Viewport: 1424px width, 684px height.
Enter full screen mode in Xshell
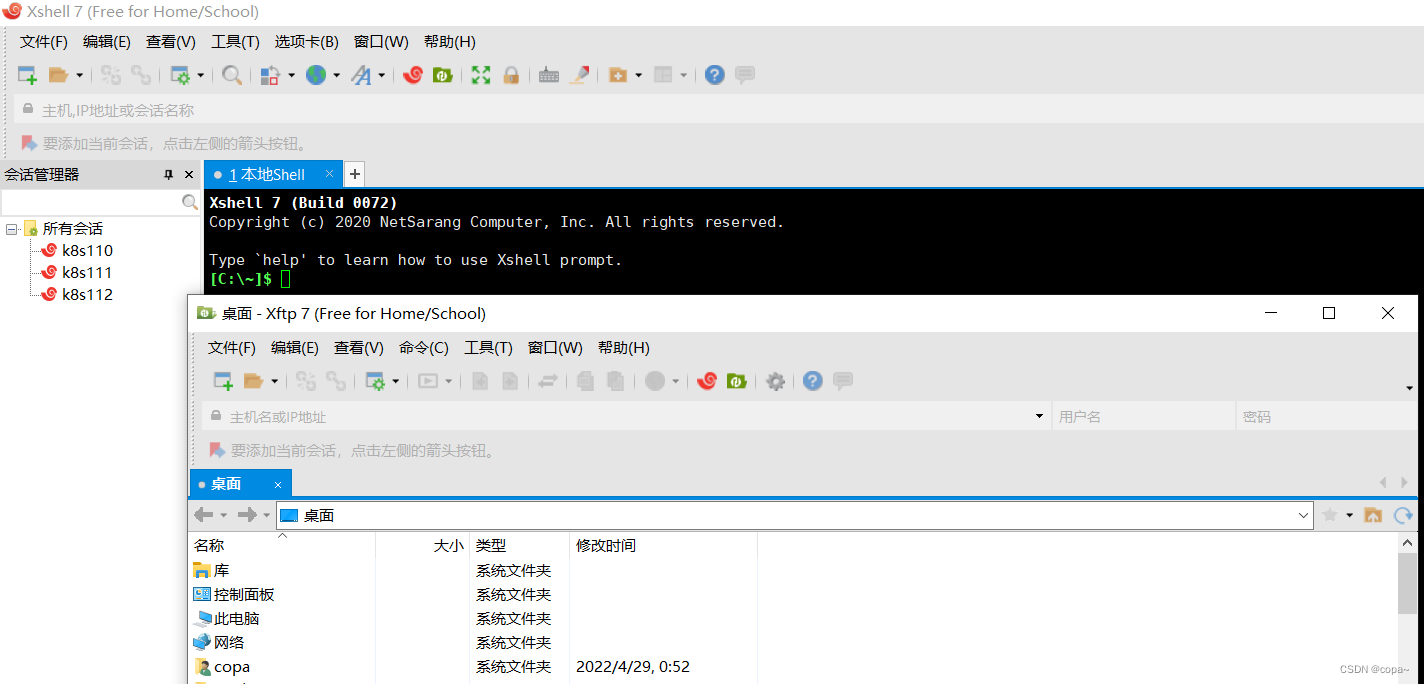pos(480,75)
